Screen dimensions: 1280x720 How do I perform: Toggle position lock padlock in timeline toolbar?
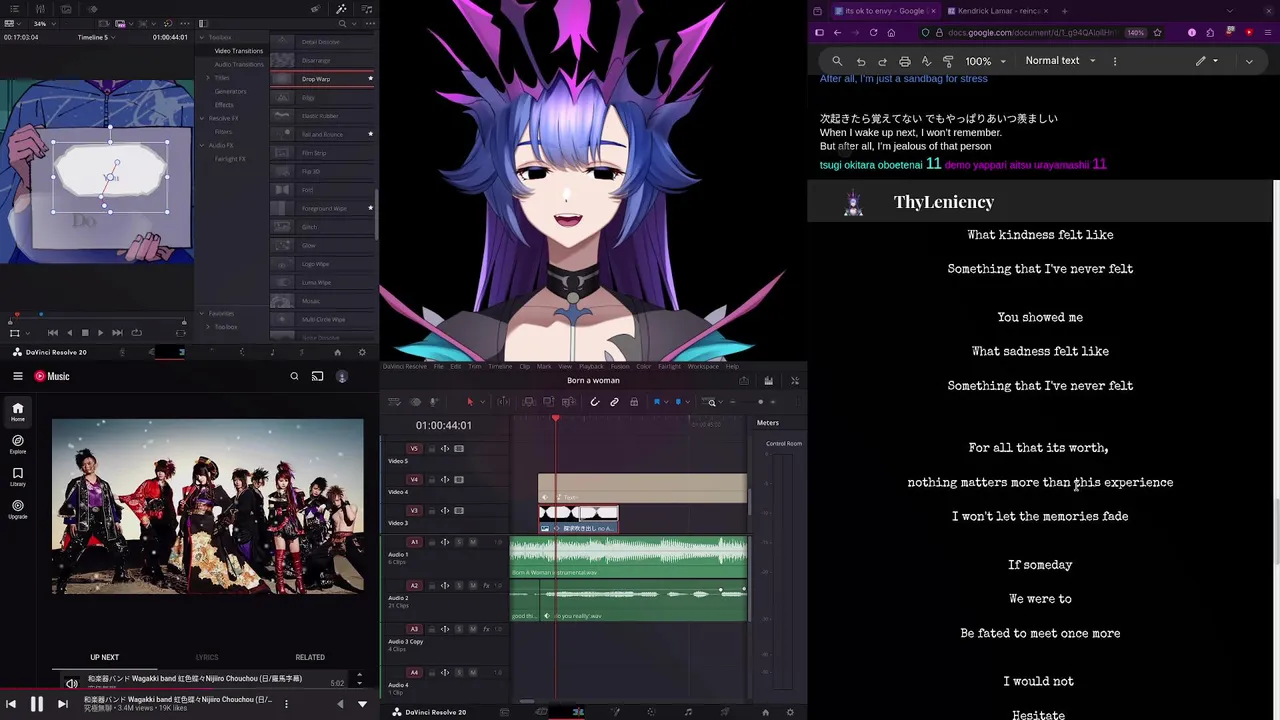634,402
